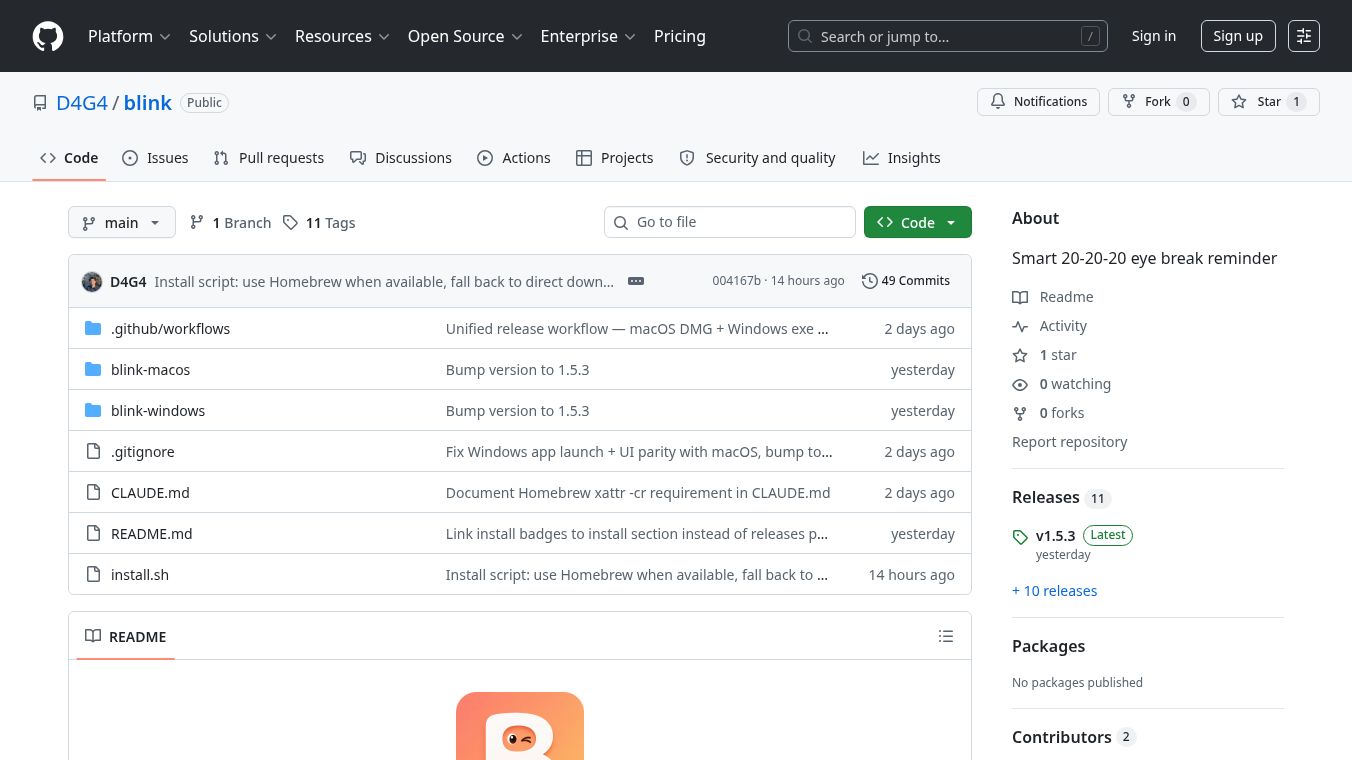Image resolution: width=1352 pixels, height=760 pixels.
Task: Click the Sign up button
Action: pyautogui.click(x=1238, y=36)
